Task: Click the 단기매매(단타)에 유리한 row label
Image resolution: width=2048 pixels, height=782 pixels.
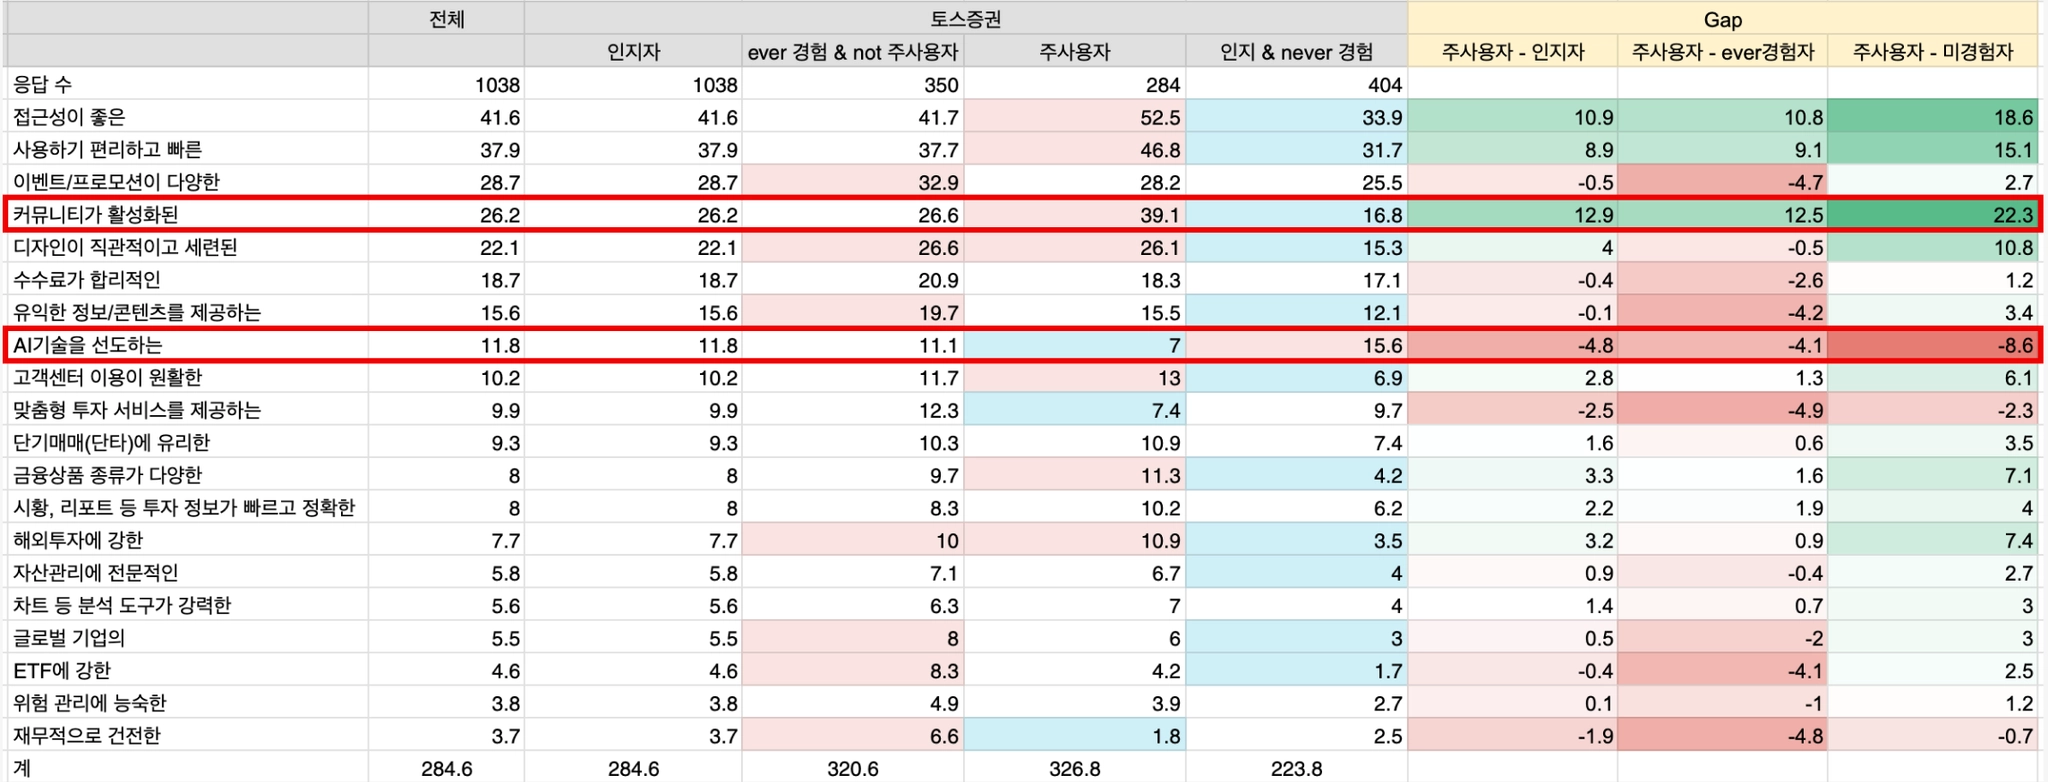Action: point(111,443)
